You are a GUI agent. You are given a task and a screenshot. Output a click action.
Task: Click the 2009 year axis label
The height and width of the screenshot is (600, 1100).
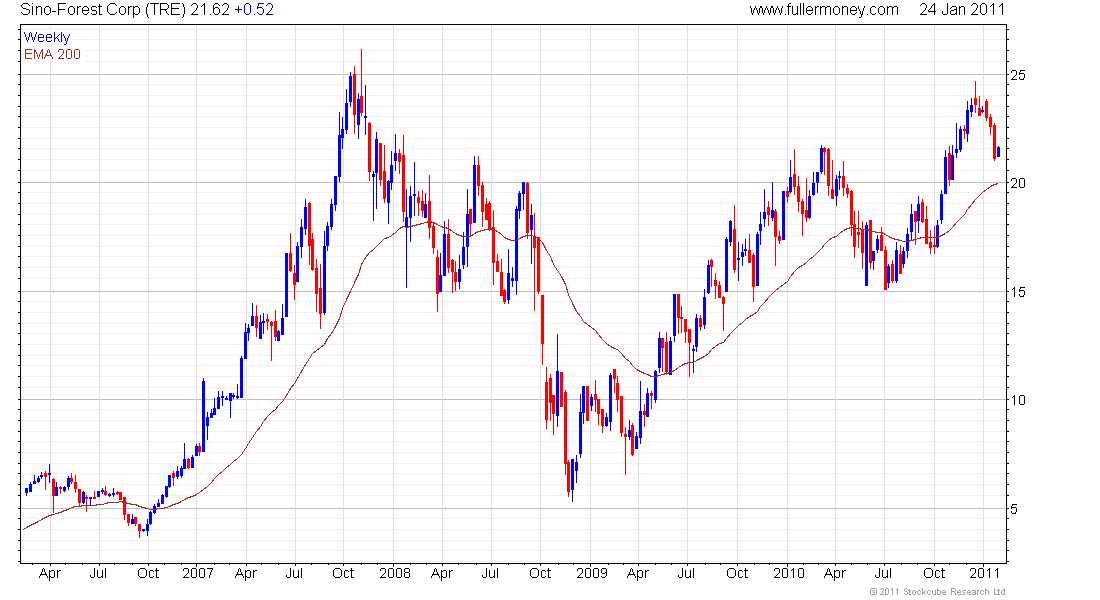tap(591, 573)
